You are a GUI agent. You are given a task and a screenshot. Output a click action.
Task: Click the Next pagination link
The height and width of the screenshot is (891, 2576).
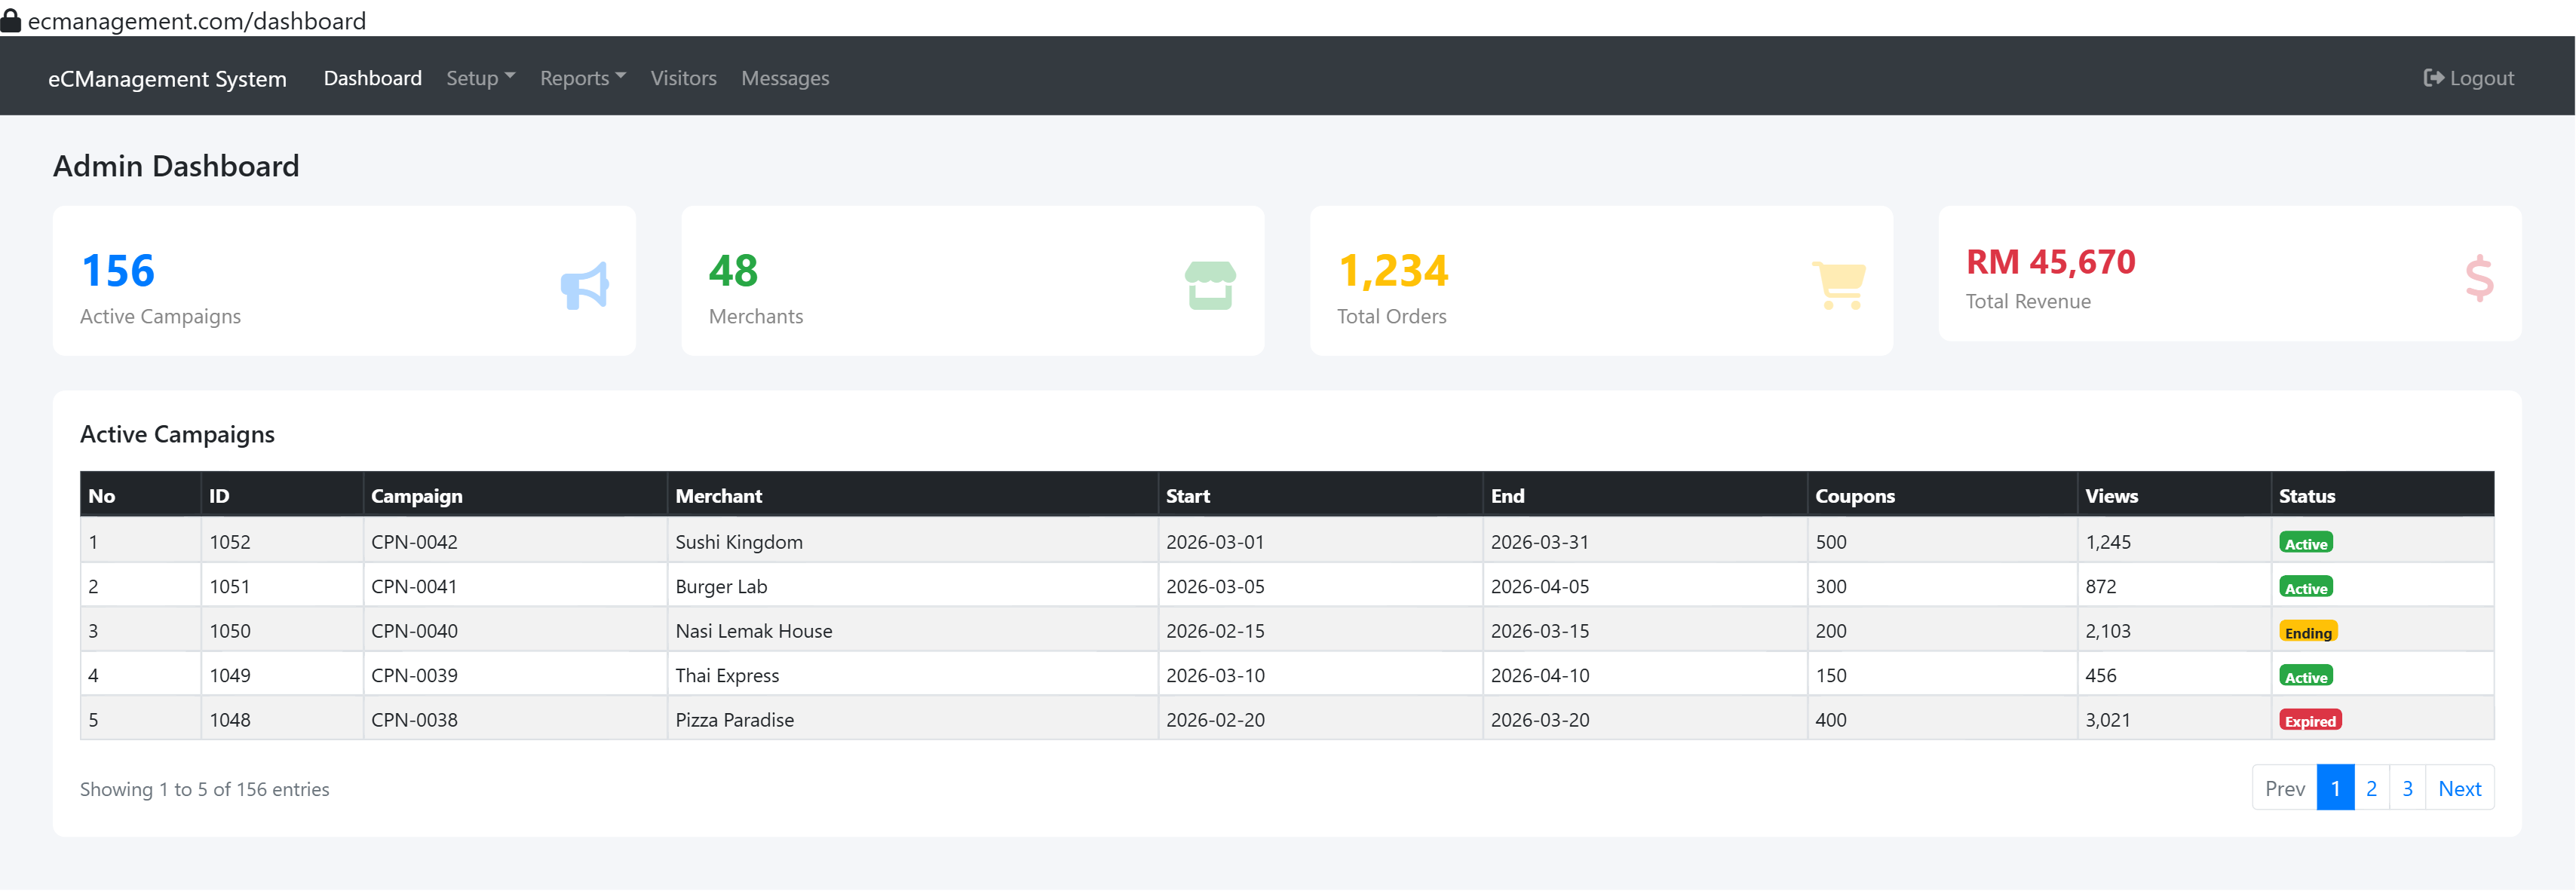tap(2460, 788)
